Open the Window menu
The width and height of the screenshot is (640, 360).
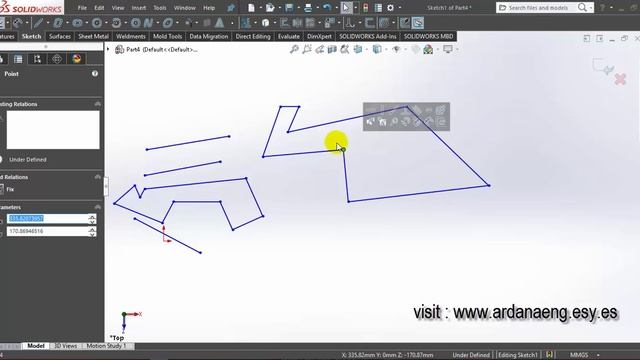coord(185,8)
